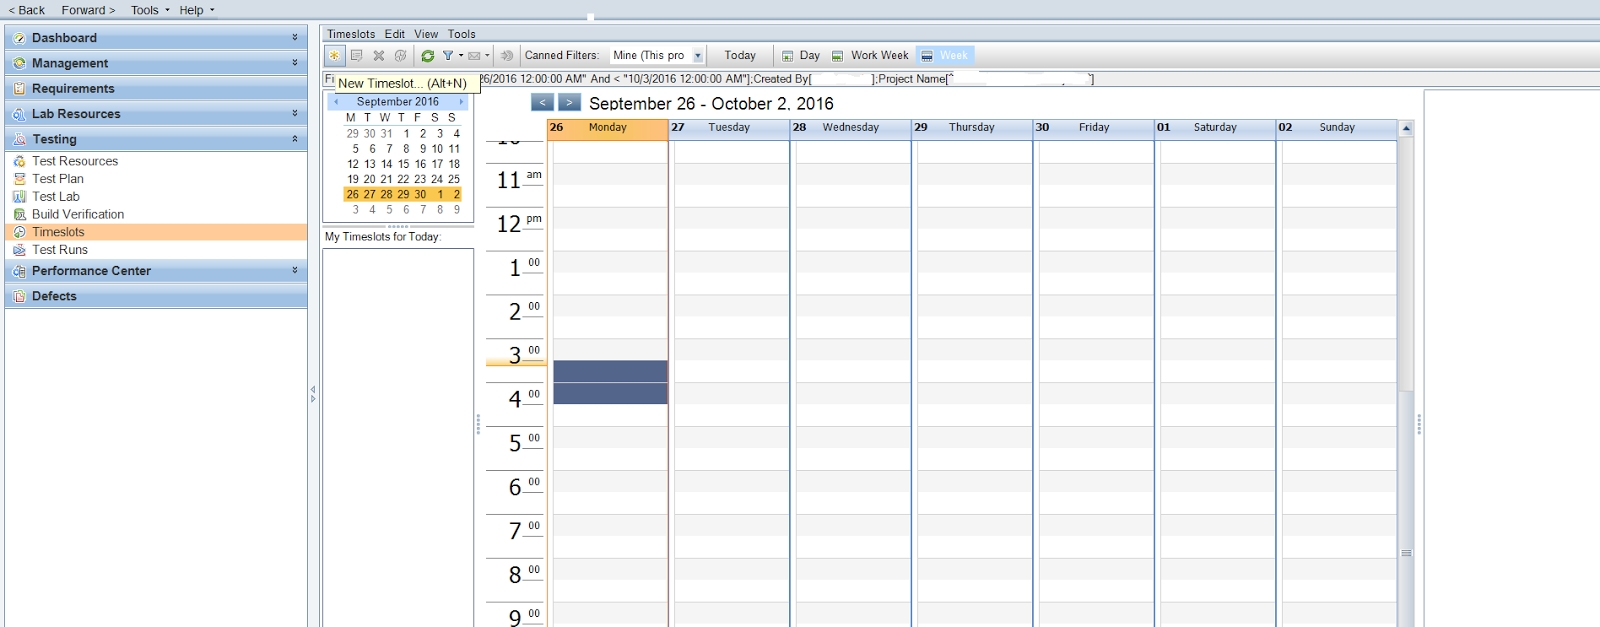Switch to Work Week view
This screenshot has height=627, width=1600.
(x=871, y=56)
